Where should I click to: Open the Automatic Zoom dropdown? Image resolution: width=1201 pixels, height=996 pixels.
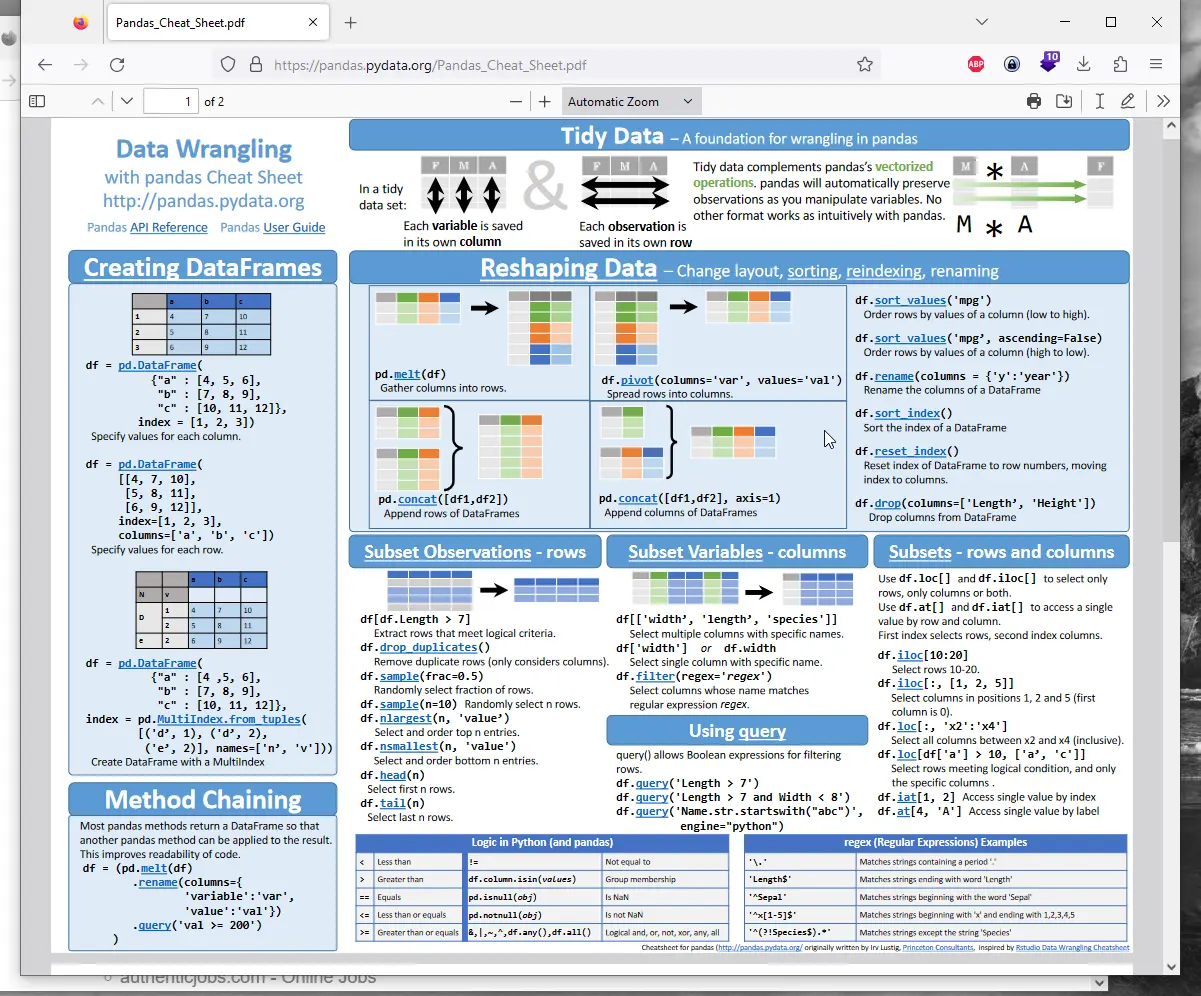click(630, 101)
